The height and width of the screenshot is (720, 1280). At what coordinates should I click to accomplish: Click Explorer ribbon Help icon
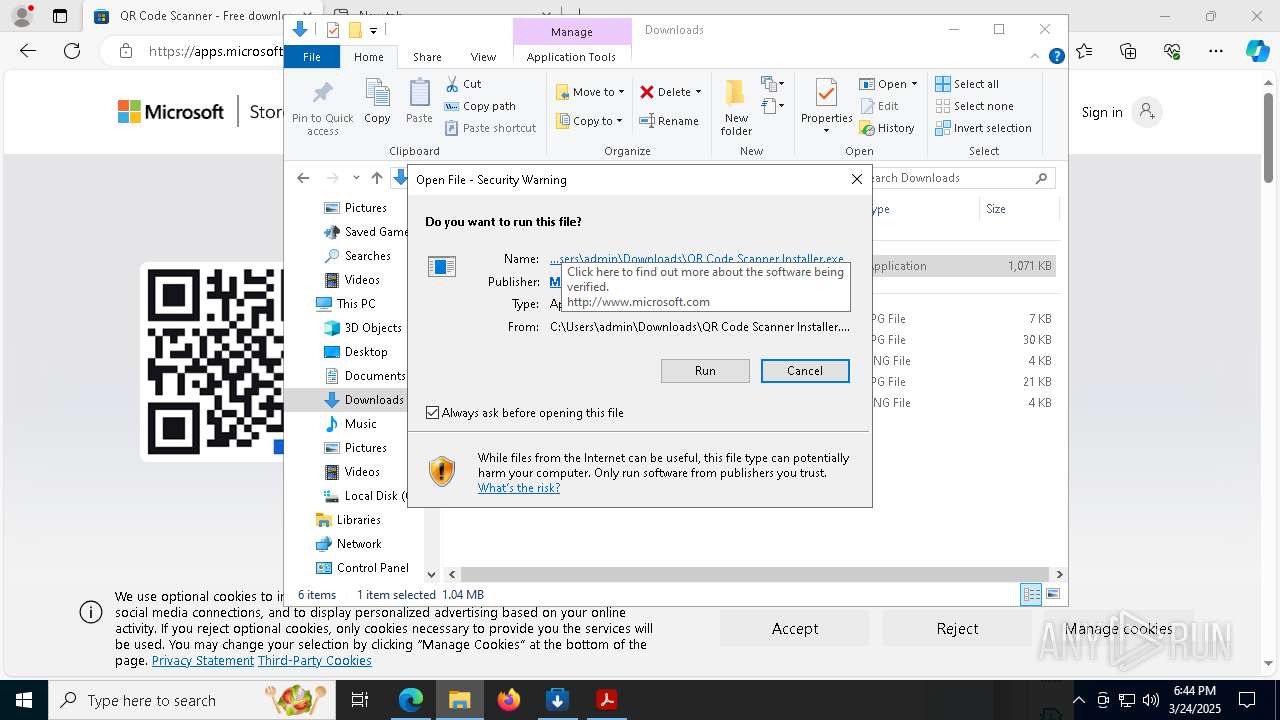[x=1056, y=57]
